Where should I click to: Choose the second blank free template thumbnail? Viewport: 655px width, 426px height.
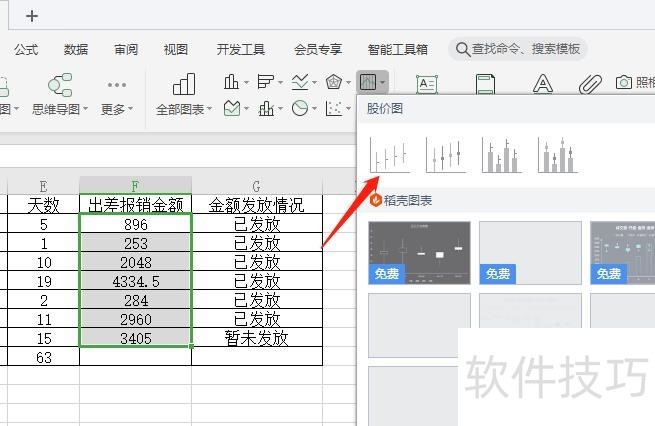(531, 253)
